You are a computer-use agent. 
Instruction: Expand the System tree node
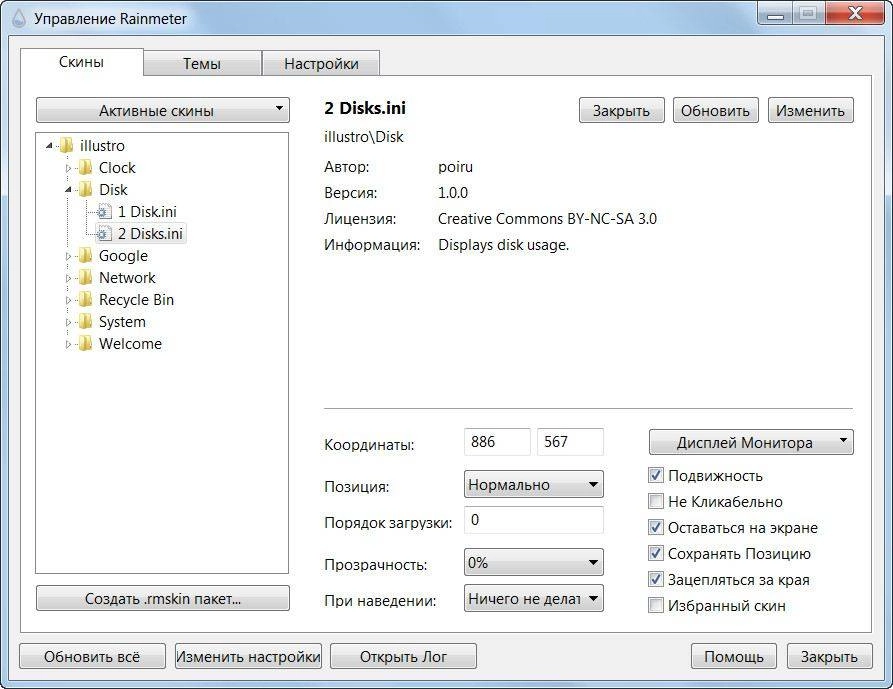68,323
